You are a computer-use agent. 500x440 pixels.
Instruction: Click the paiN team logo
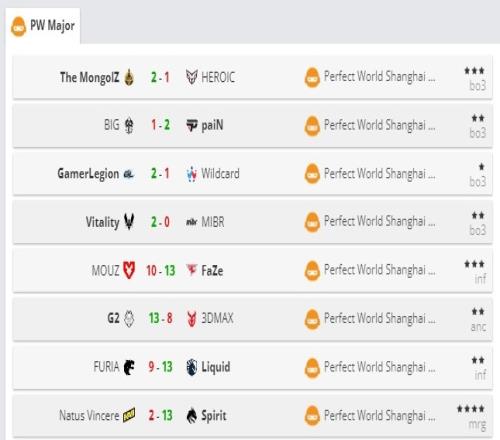(x=192, y=126)
